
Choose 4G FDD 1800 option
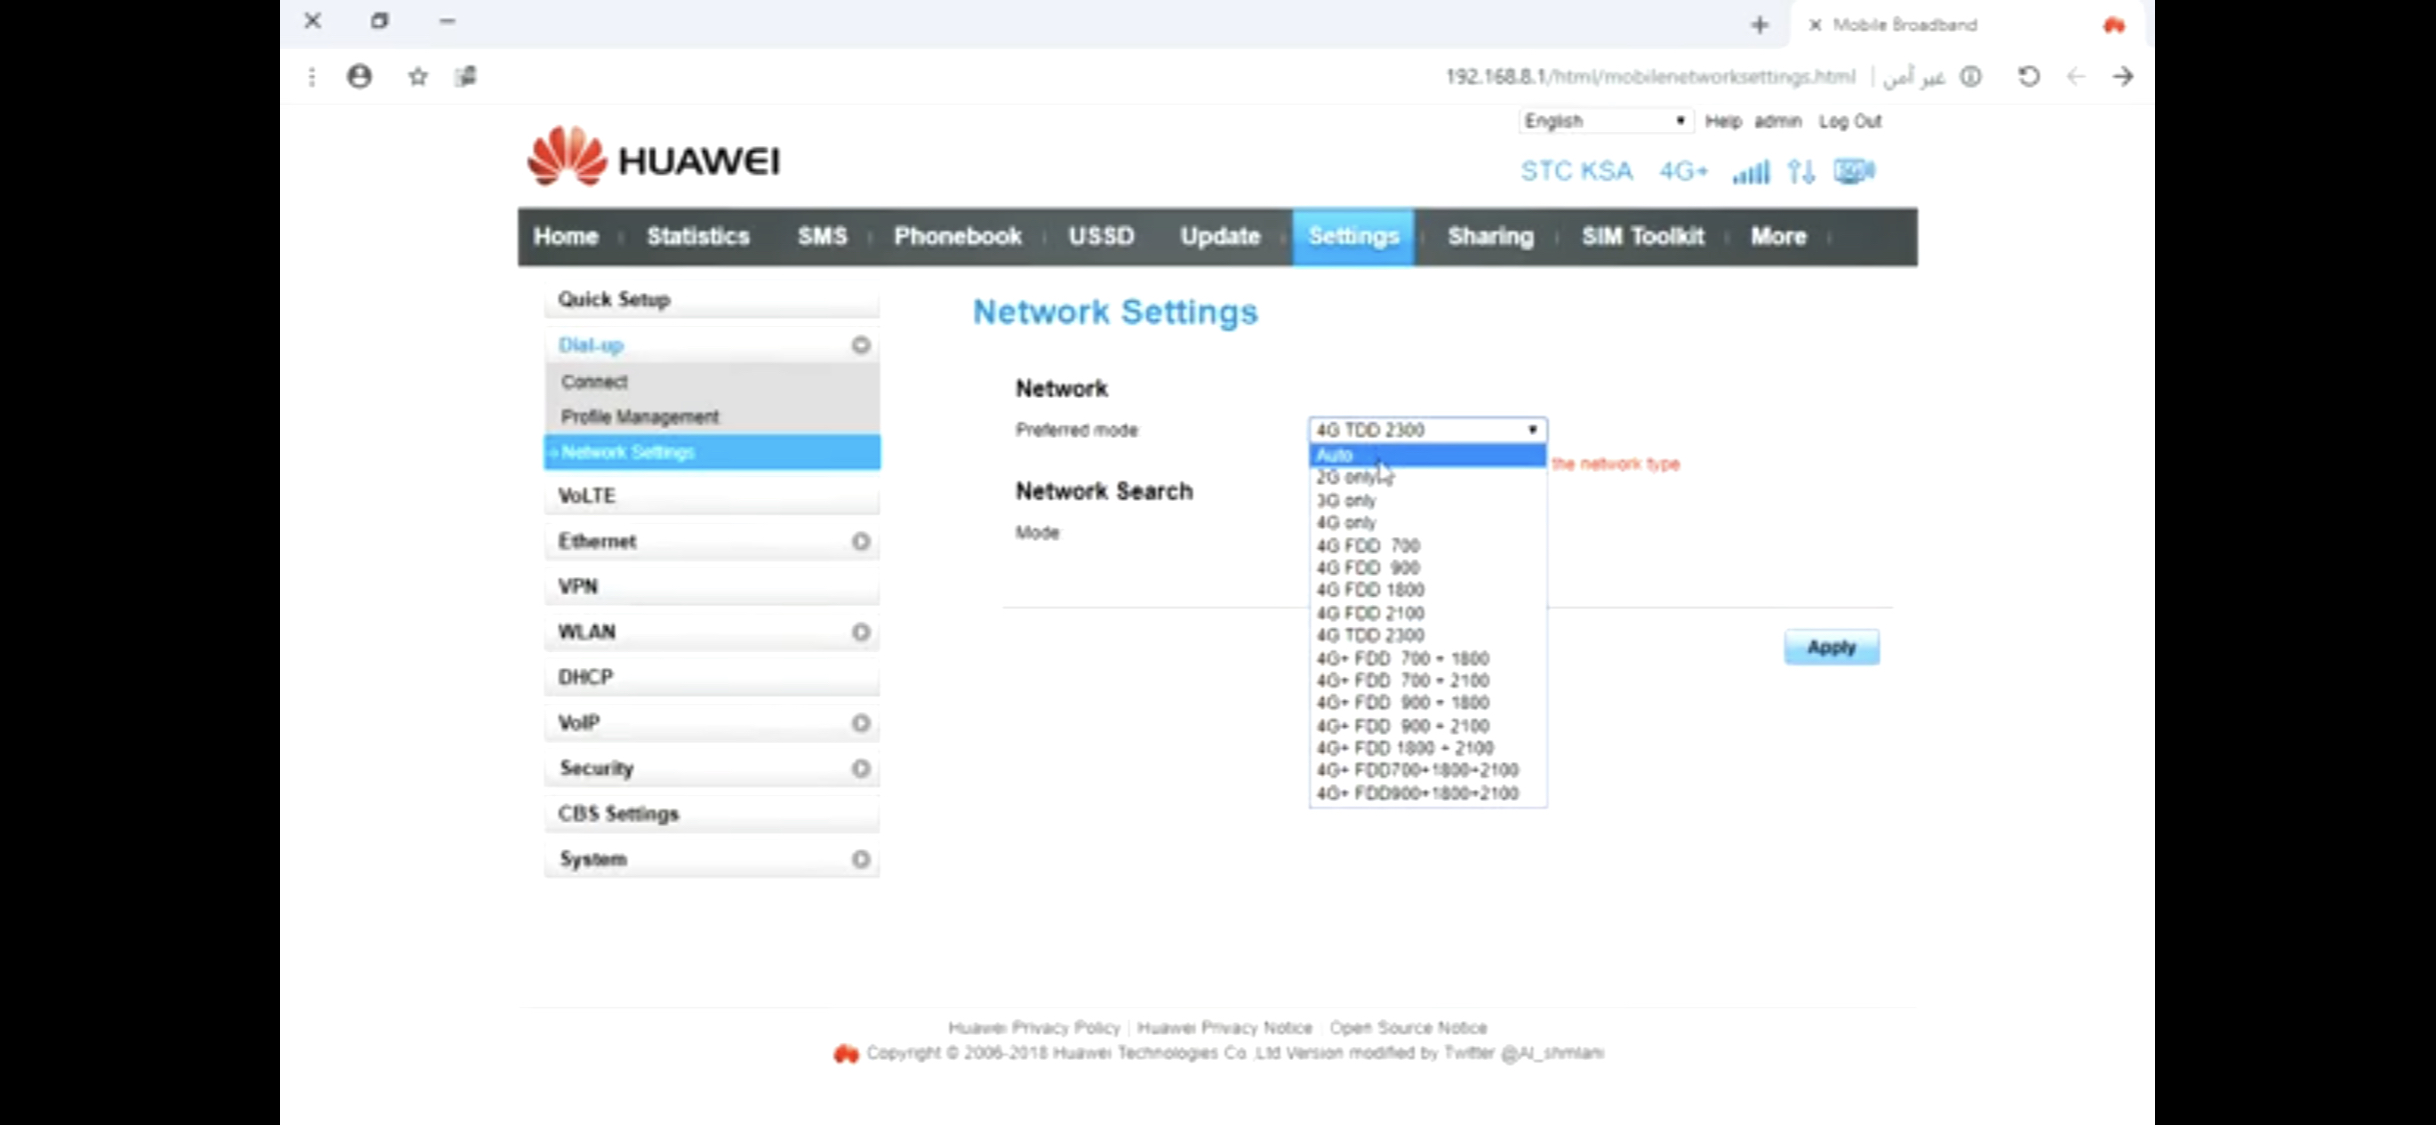1427,590
